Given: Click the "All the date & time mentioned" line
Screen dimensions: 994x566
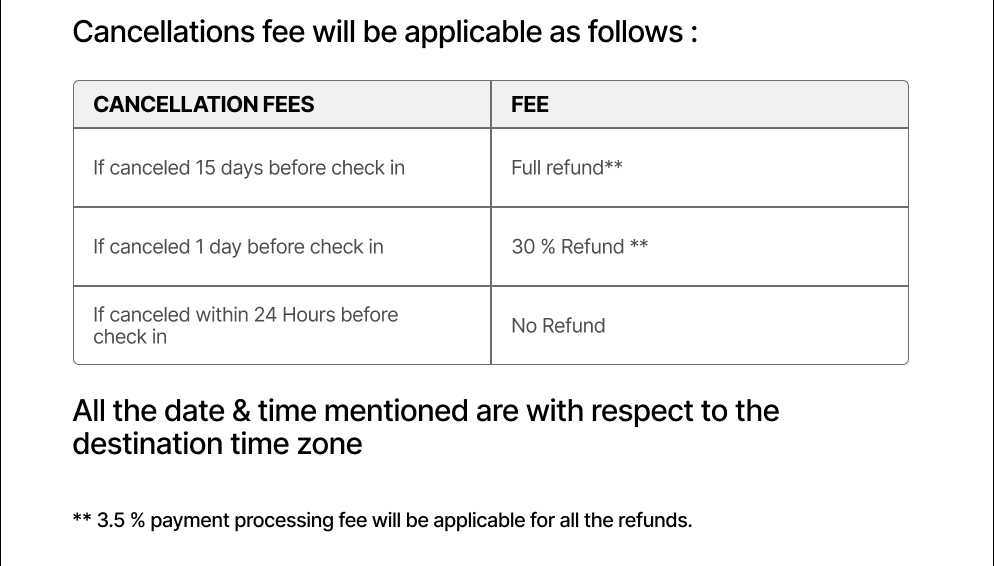Looking at the screenshot, I should coord(425,411).
